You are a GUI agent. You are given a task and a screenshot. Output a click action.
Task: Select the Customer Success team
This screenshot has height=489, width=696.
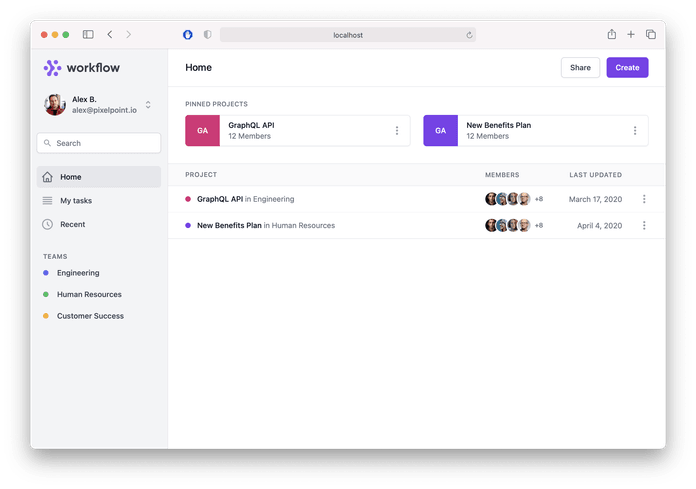(x=90, y=316)
